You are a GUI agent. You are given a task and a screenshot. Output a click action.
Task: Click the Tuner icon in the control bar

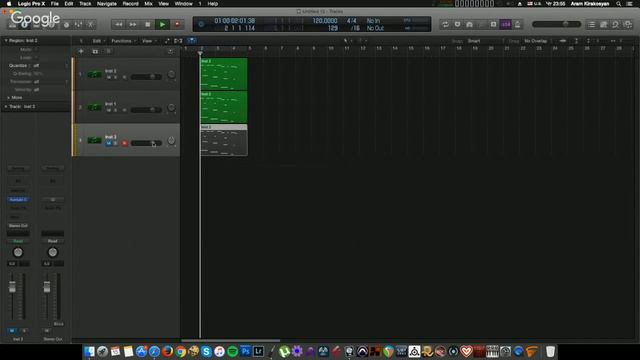457,24
